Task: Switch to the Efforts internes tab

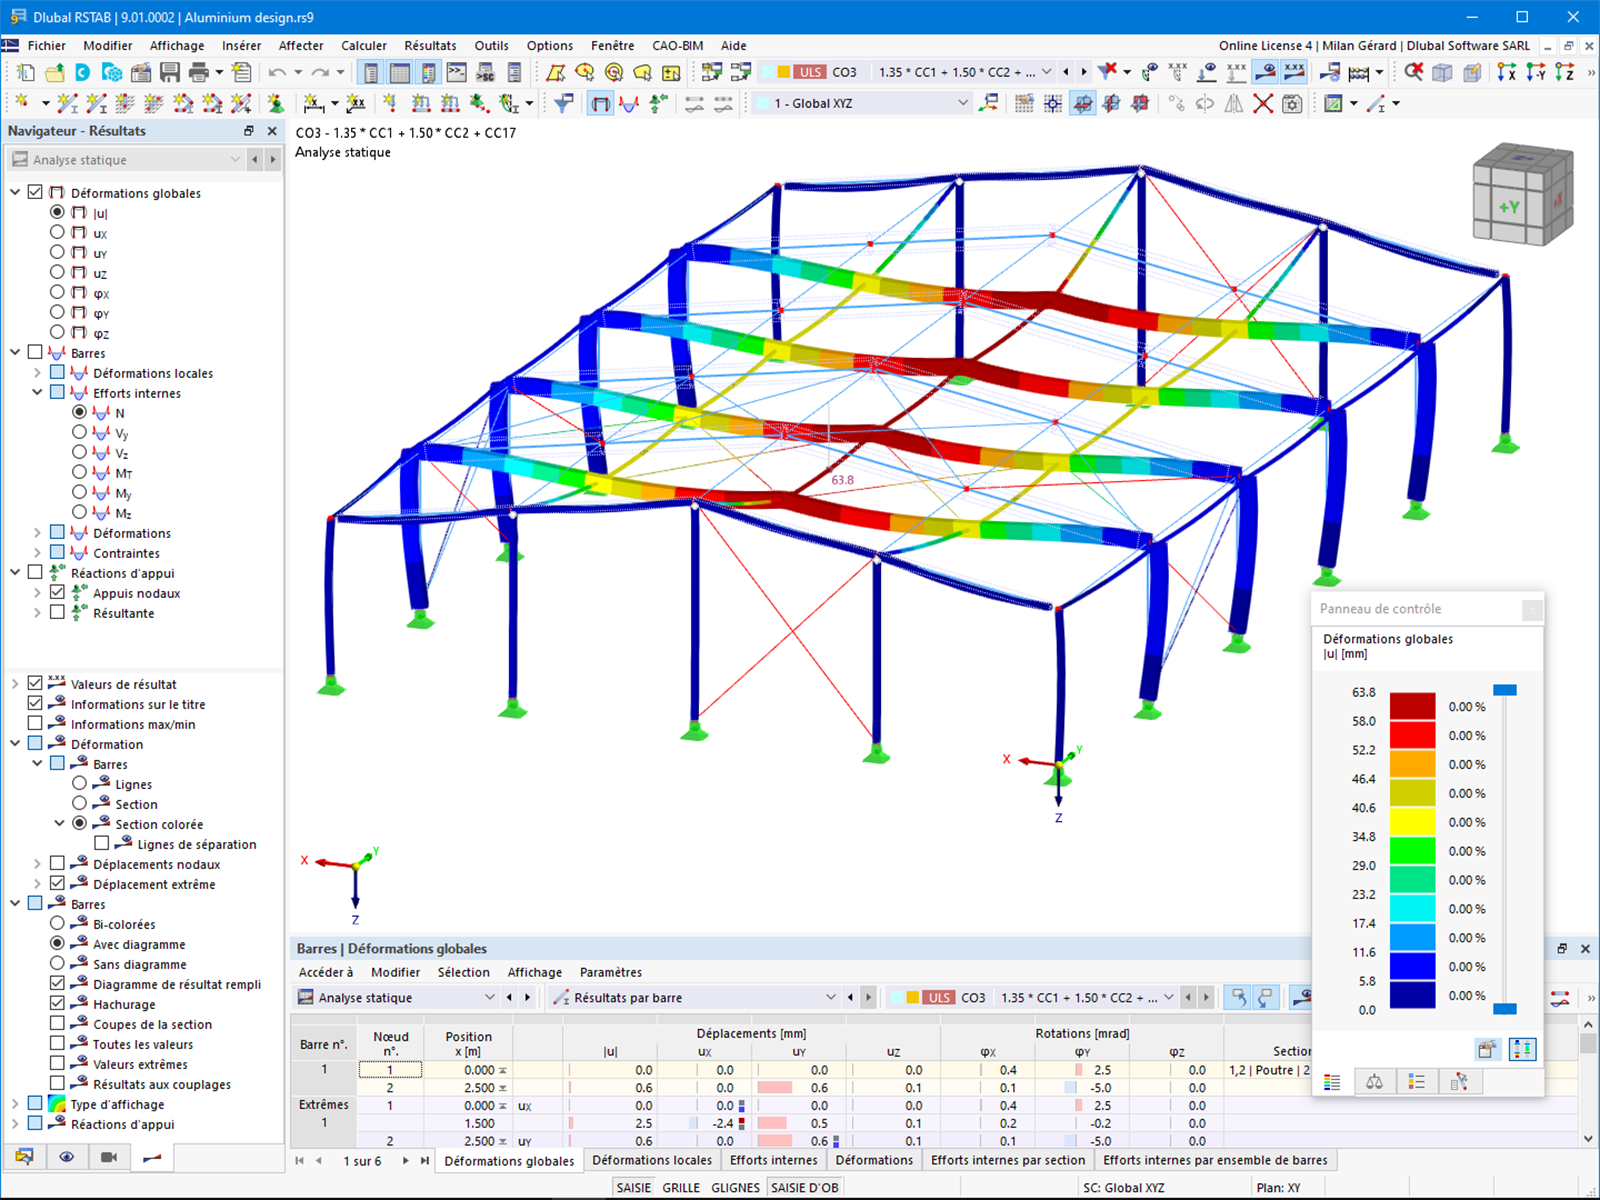Action: pyautogui.click(x=773, y=1160)
